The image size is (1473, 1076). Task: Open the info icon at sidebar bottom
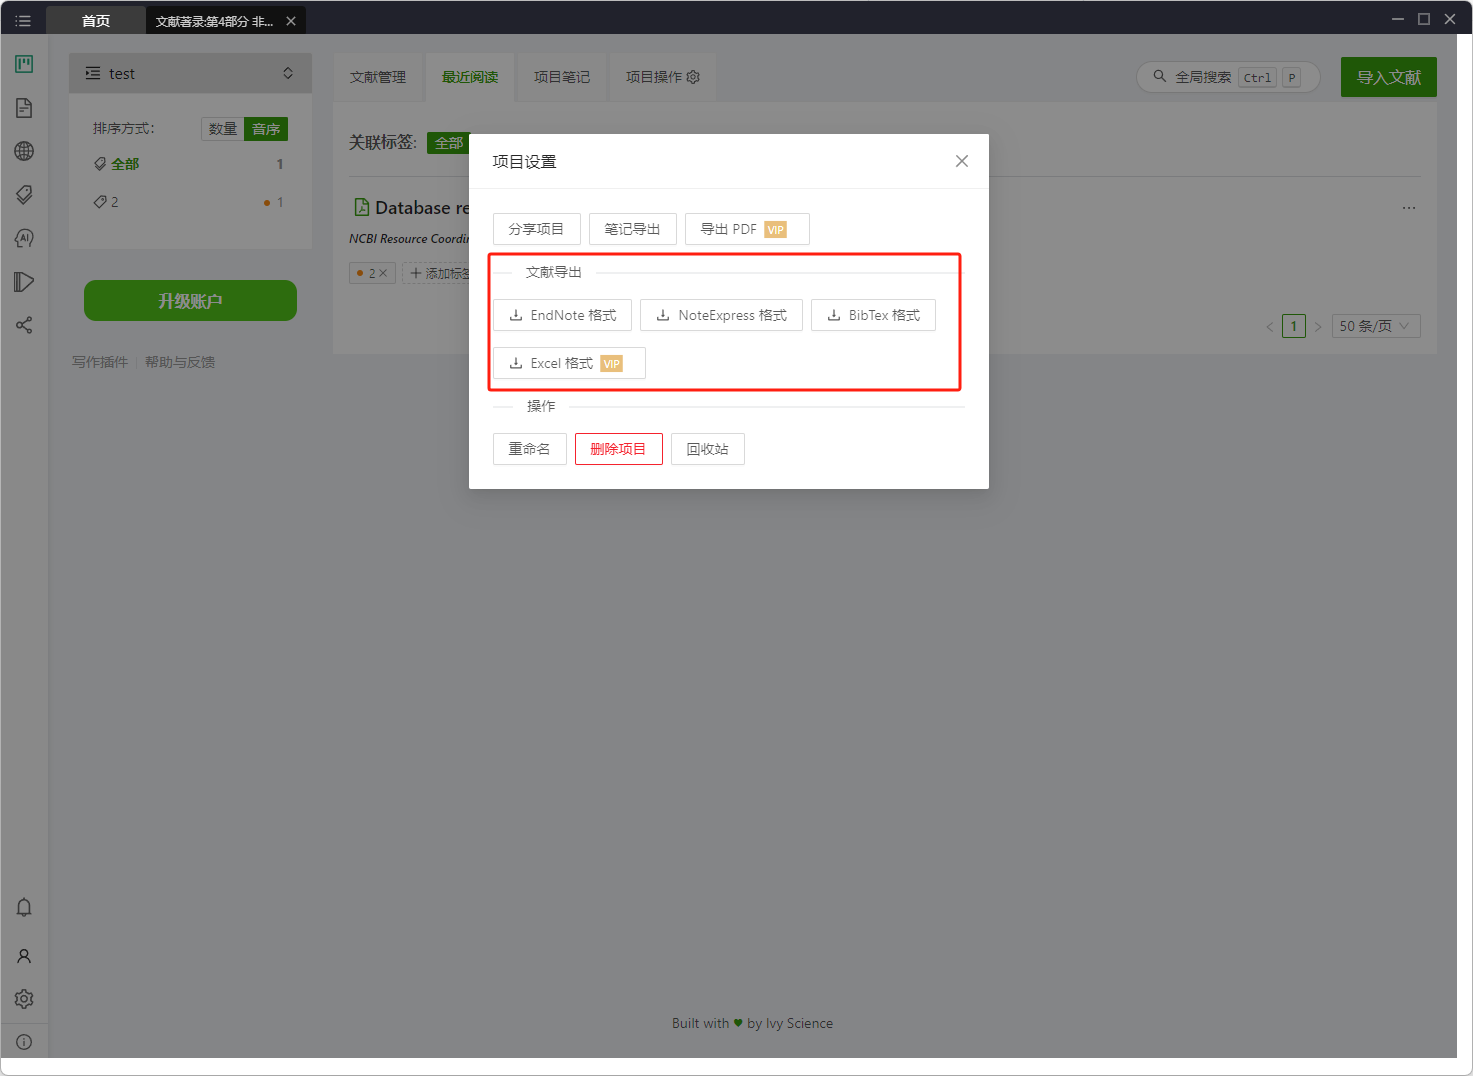pyautogui.click(x=24, y=1042)
